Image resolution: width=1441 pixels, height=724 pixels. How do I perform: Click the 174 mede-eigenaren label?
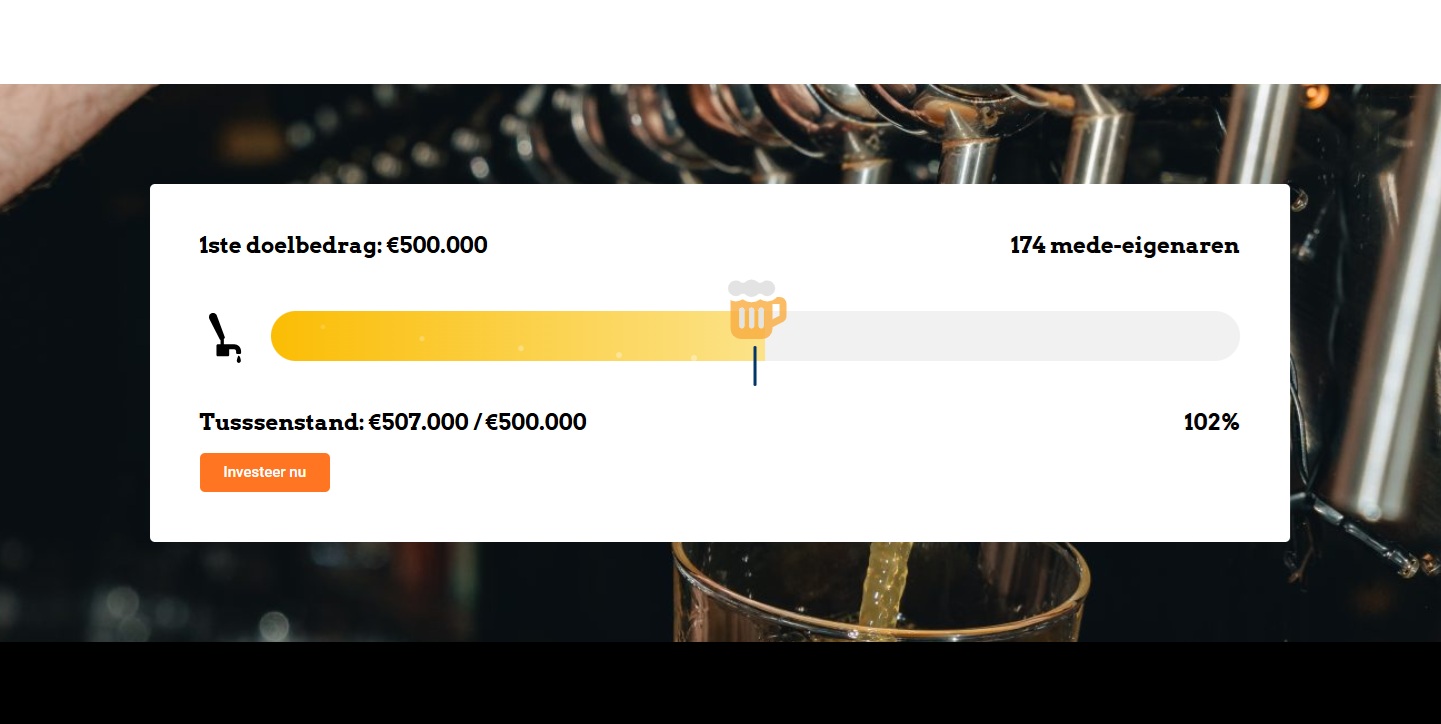1124,245
